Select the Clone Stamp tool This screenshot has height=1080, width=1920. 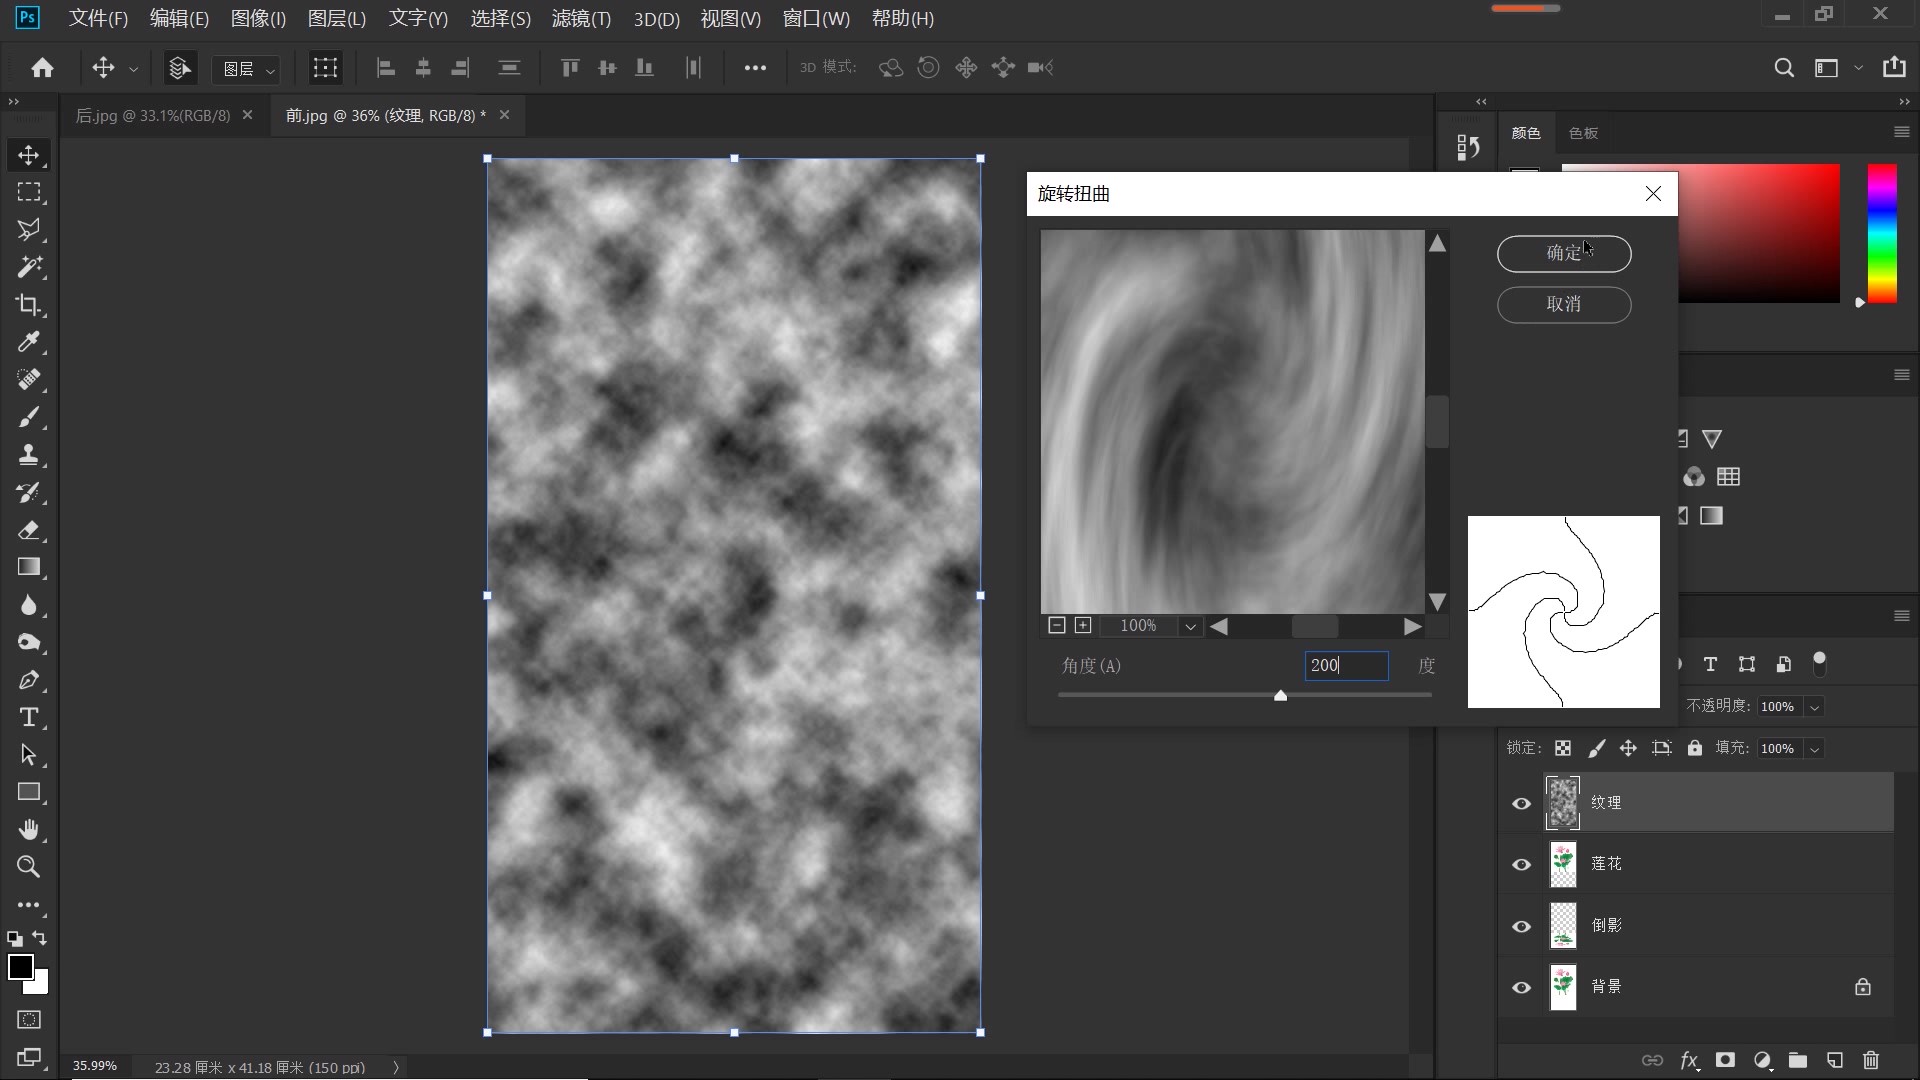28,455
